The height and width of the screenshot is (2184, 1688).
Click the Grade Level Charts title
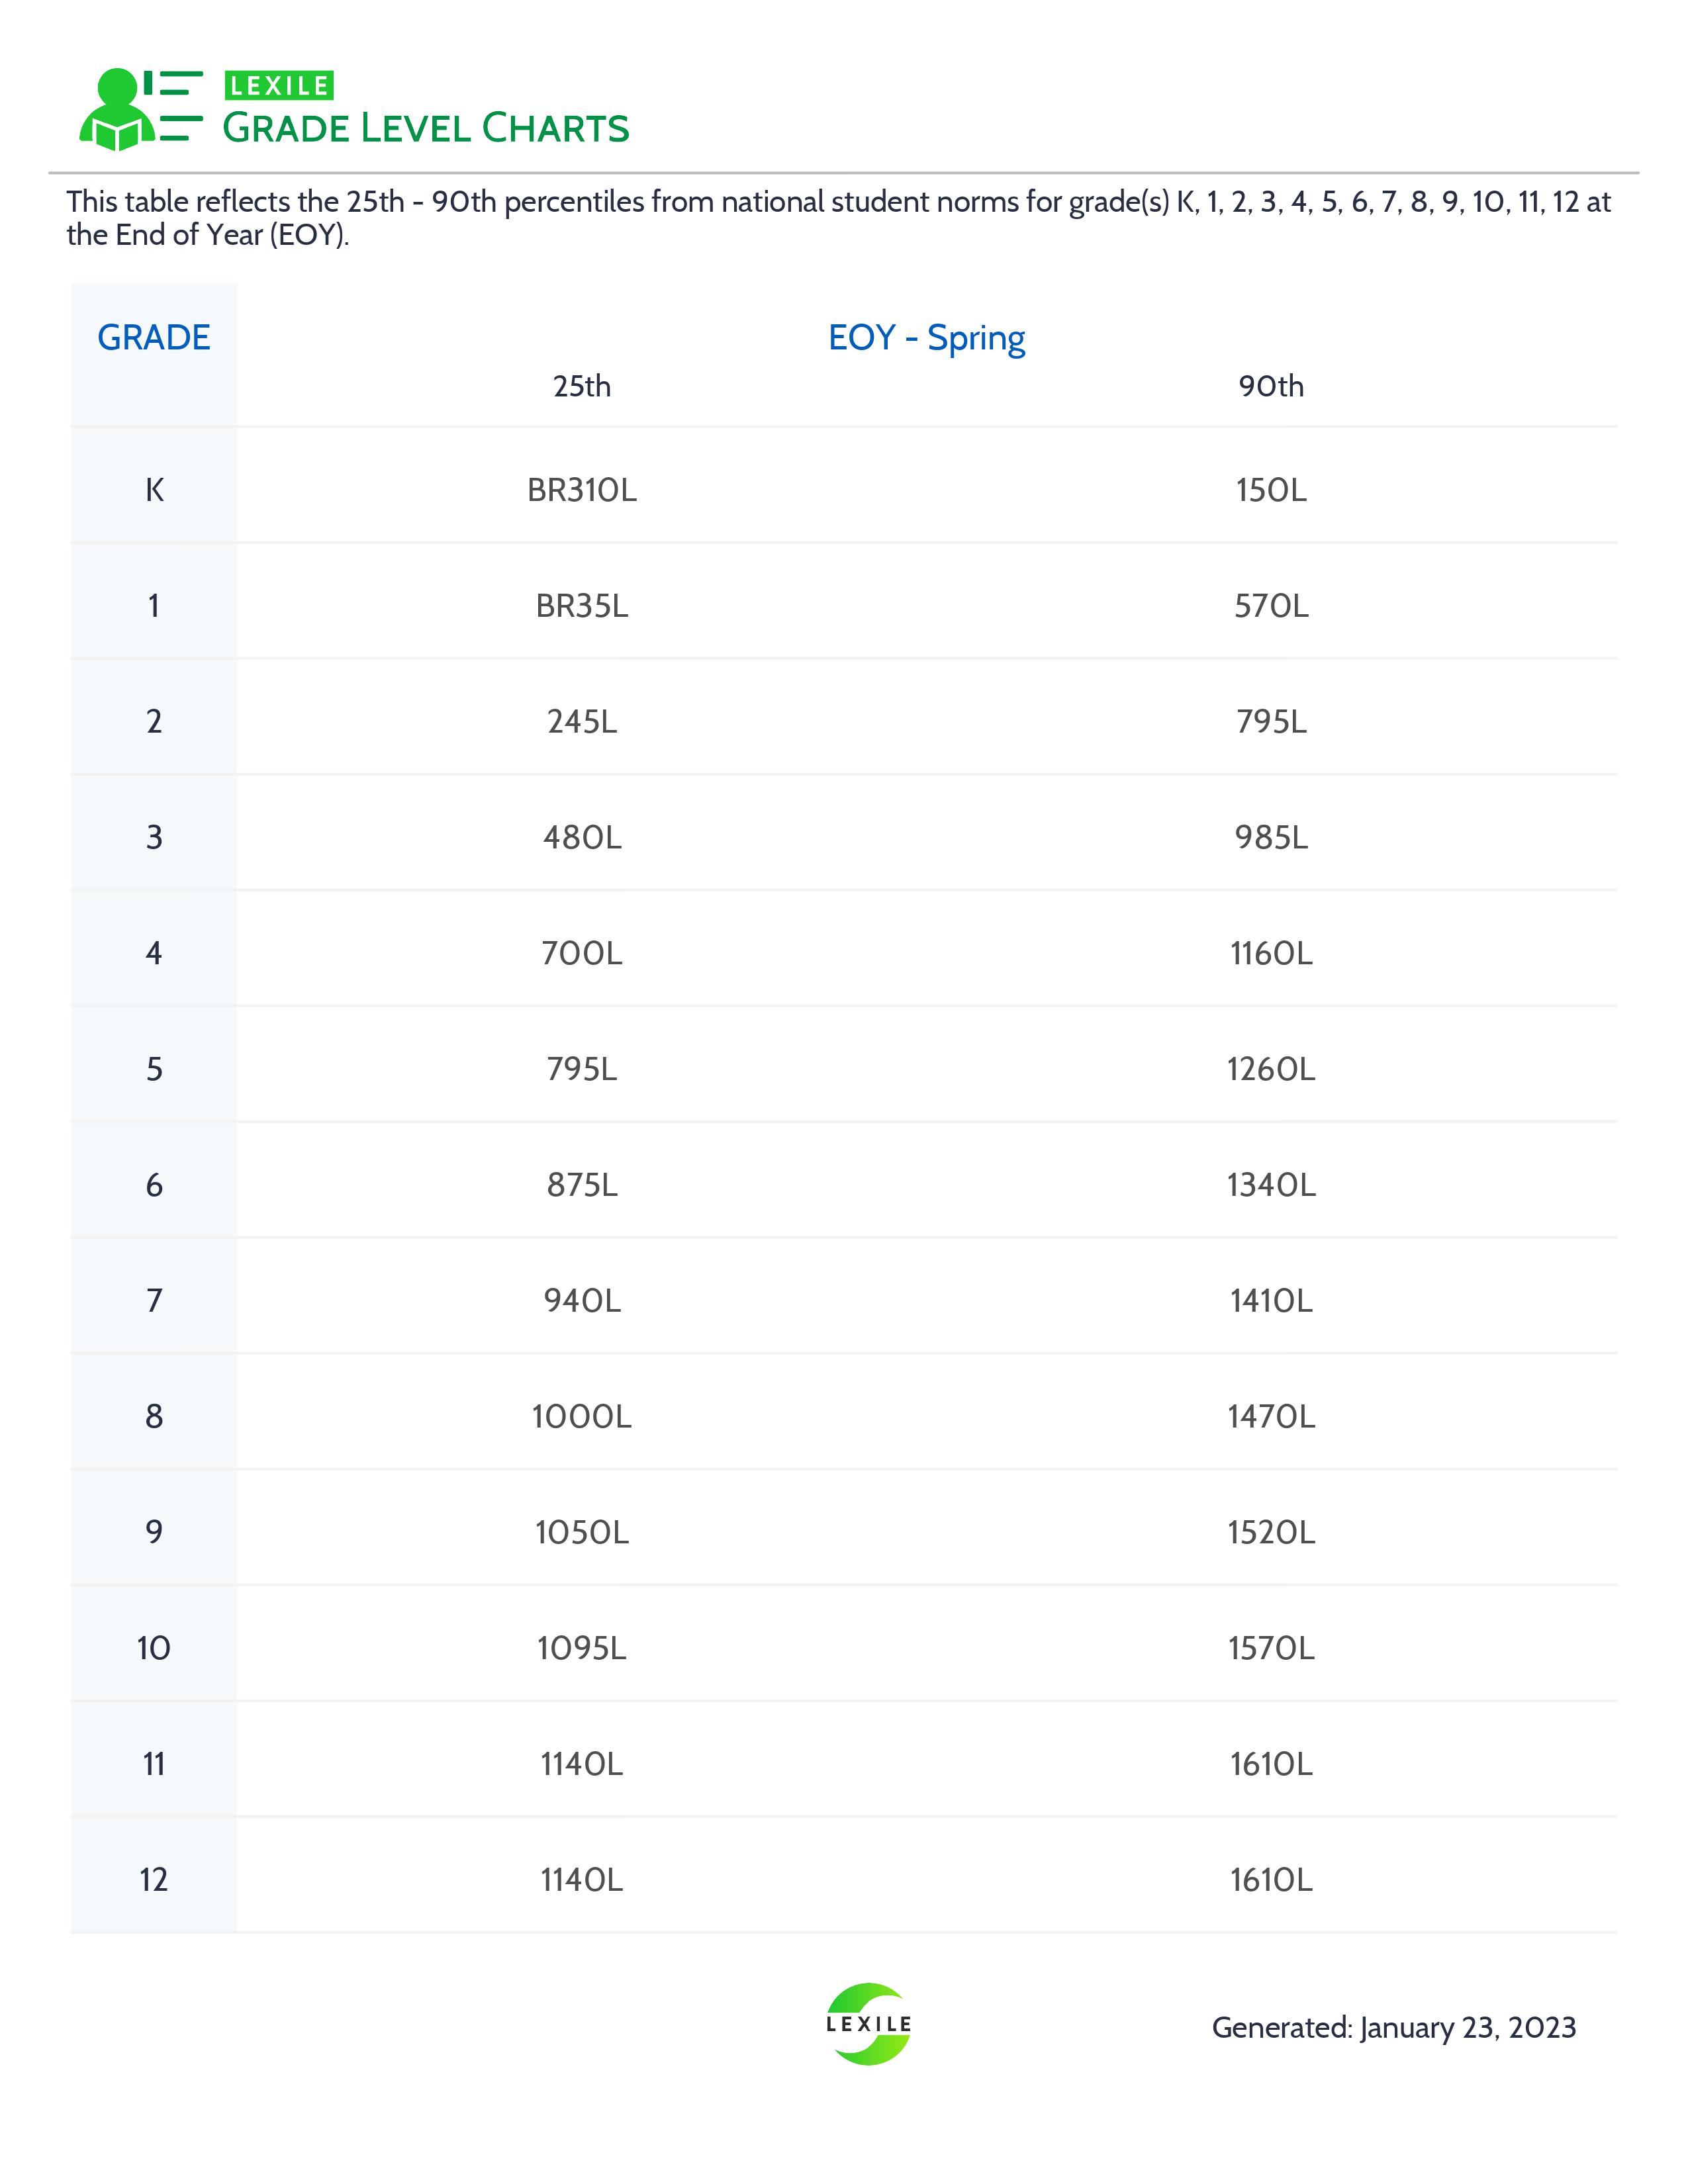coord(426,128)
